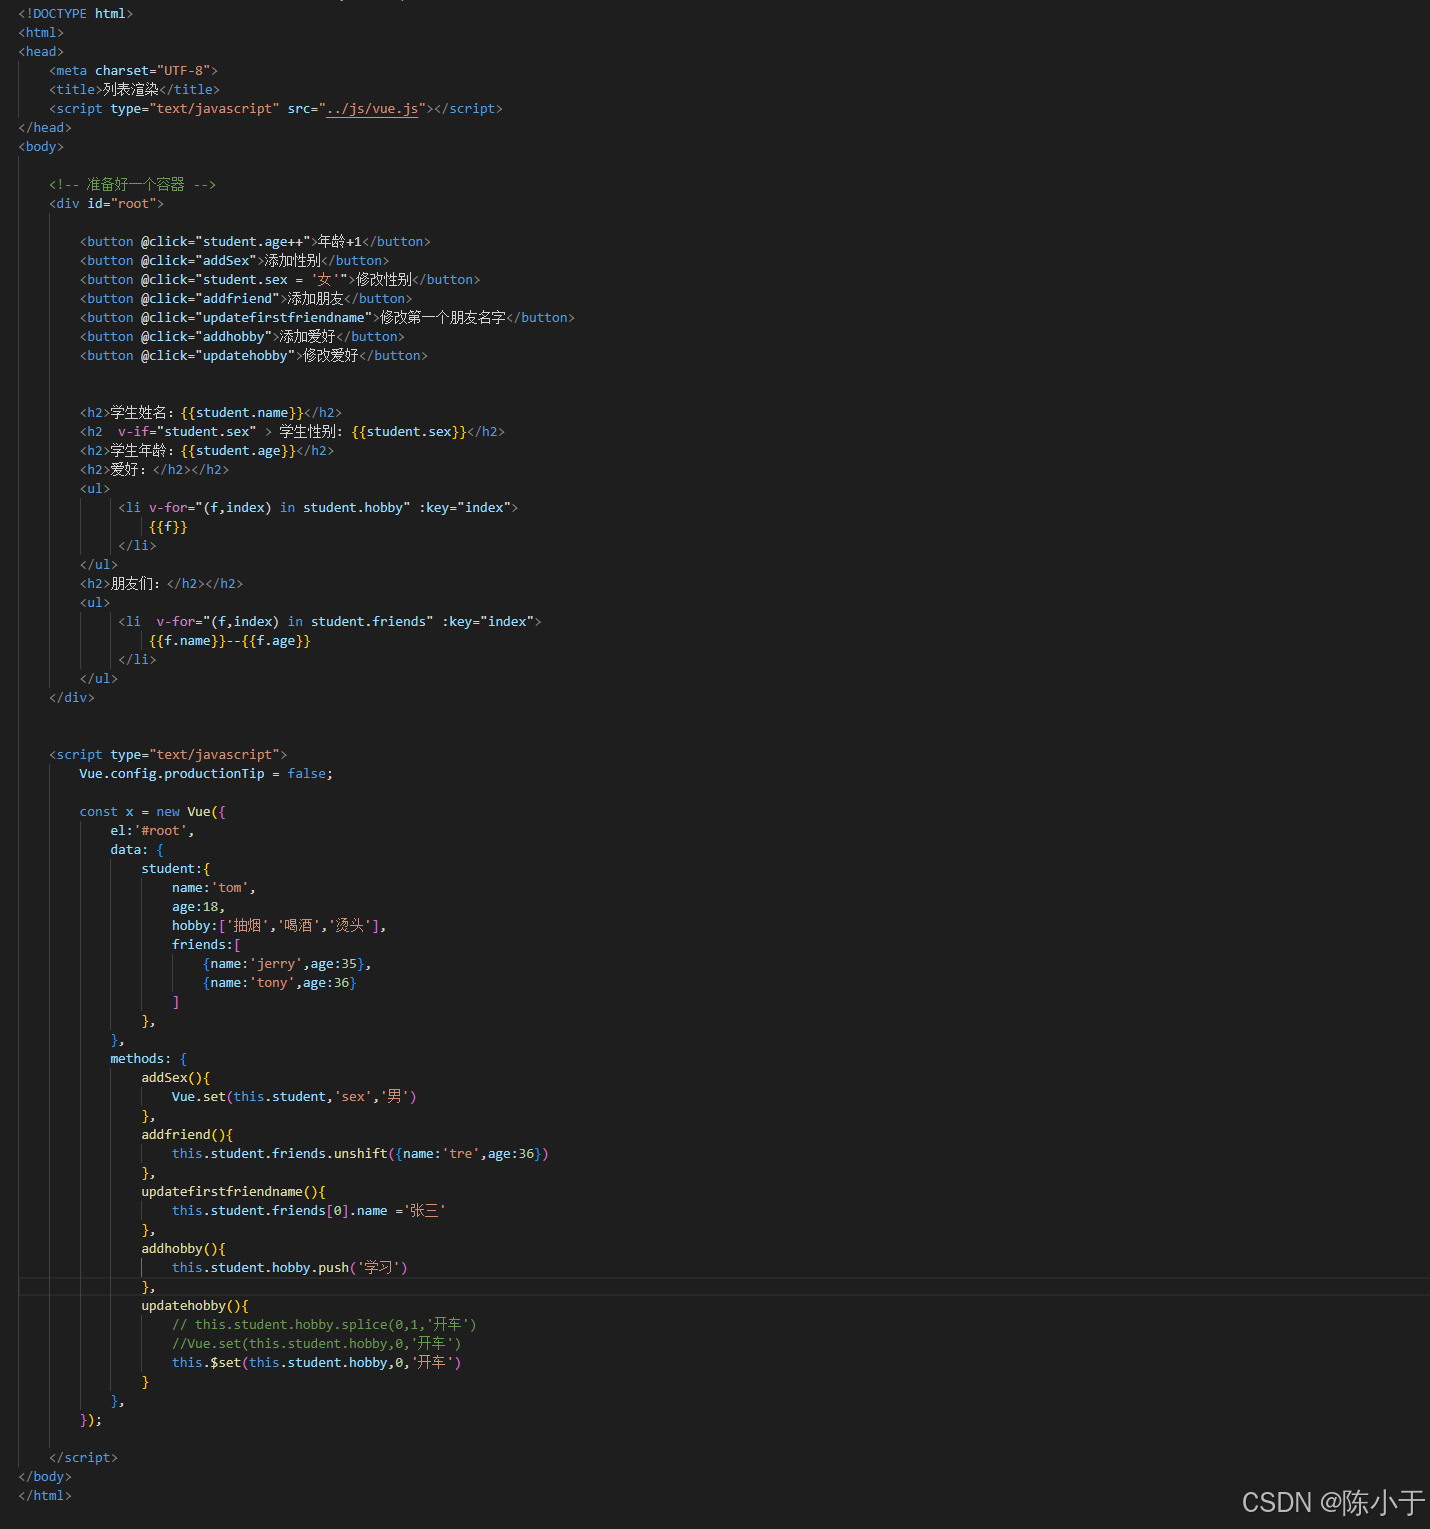Viewport: 1430px width, 1529px height.
Task: Click the friends[0].name ='张三' line
Action: [x=309, y=1210]
